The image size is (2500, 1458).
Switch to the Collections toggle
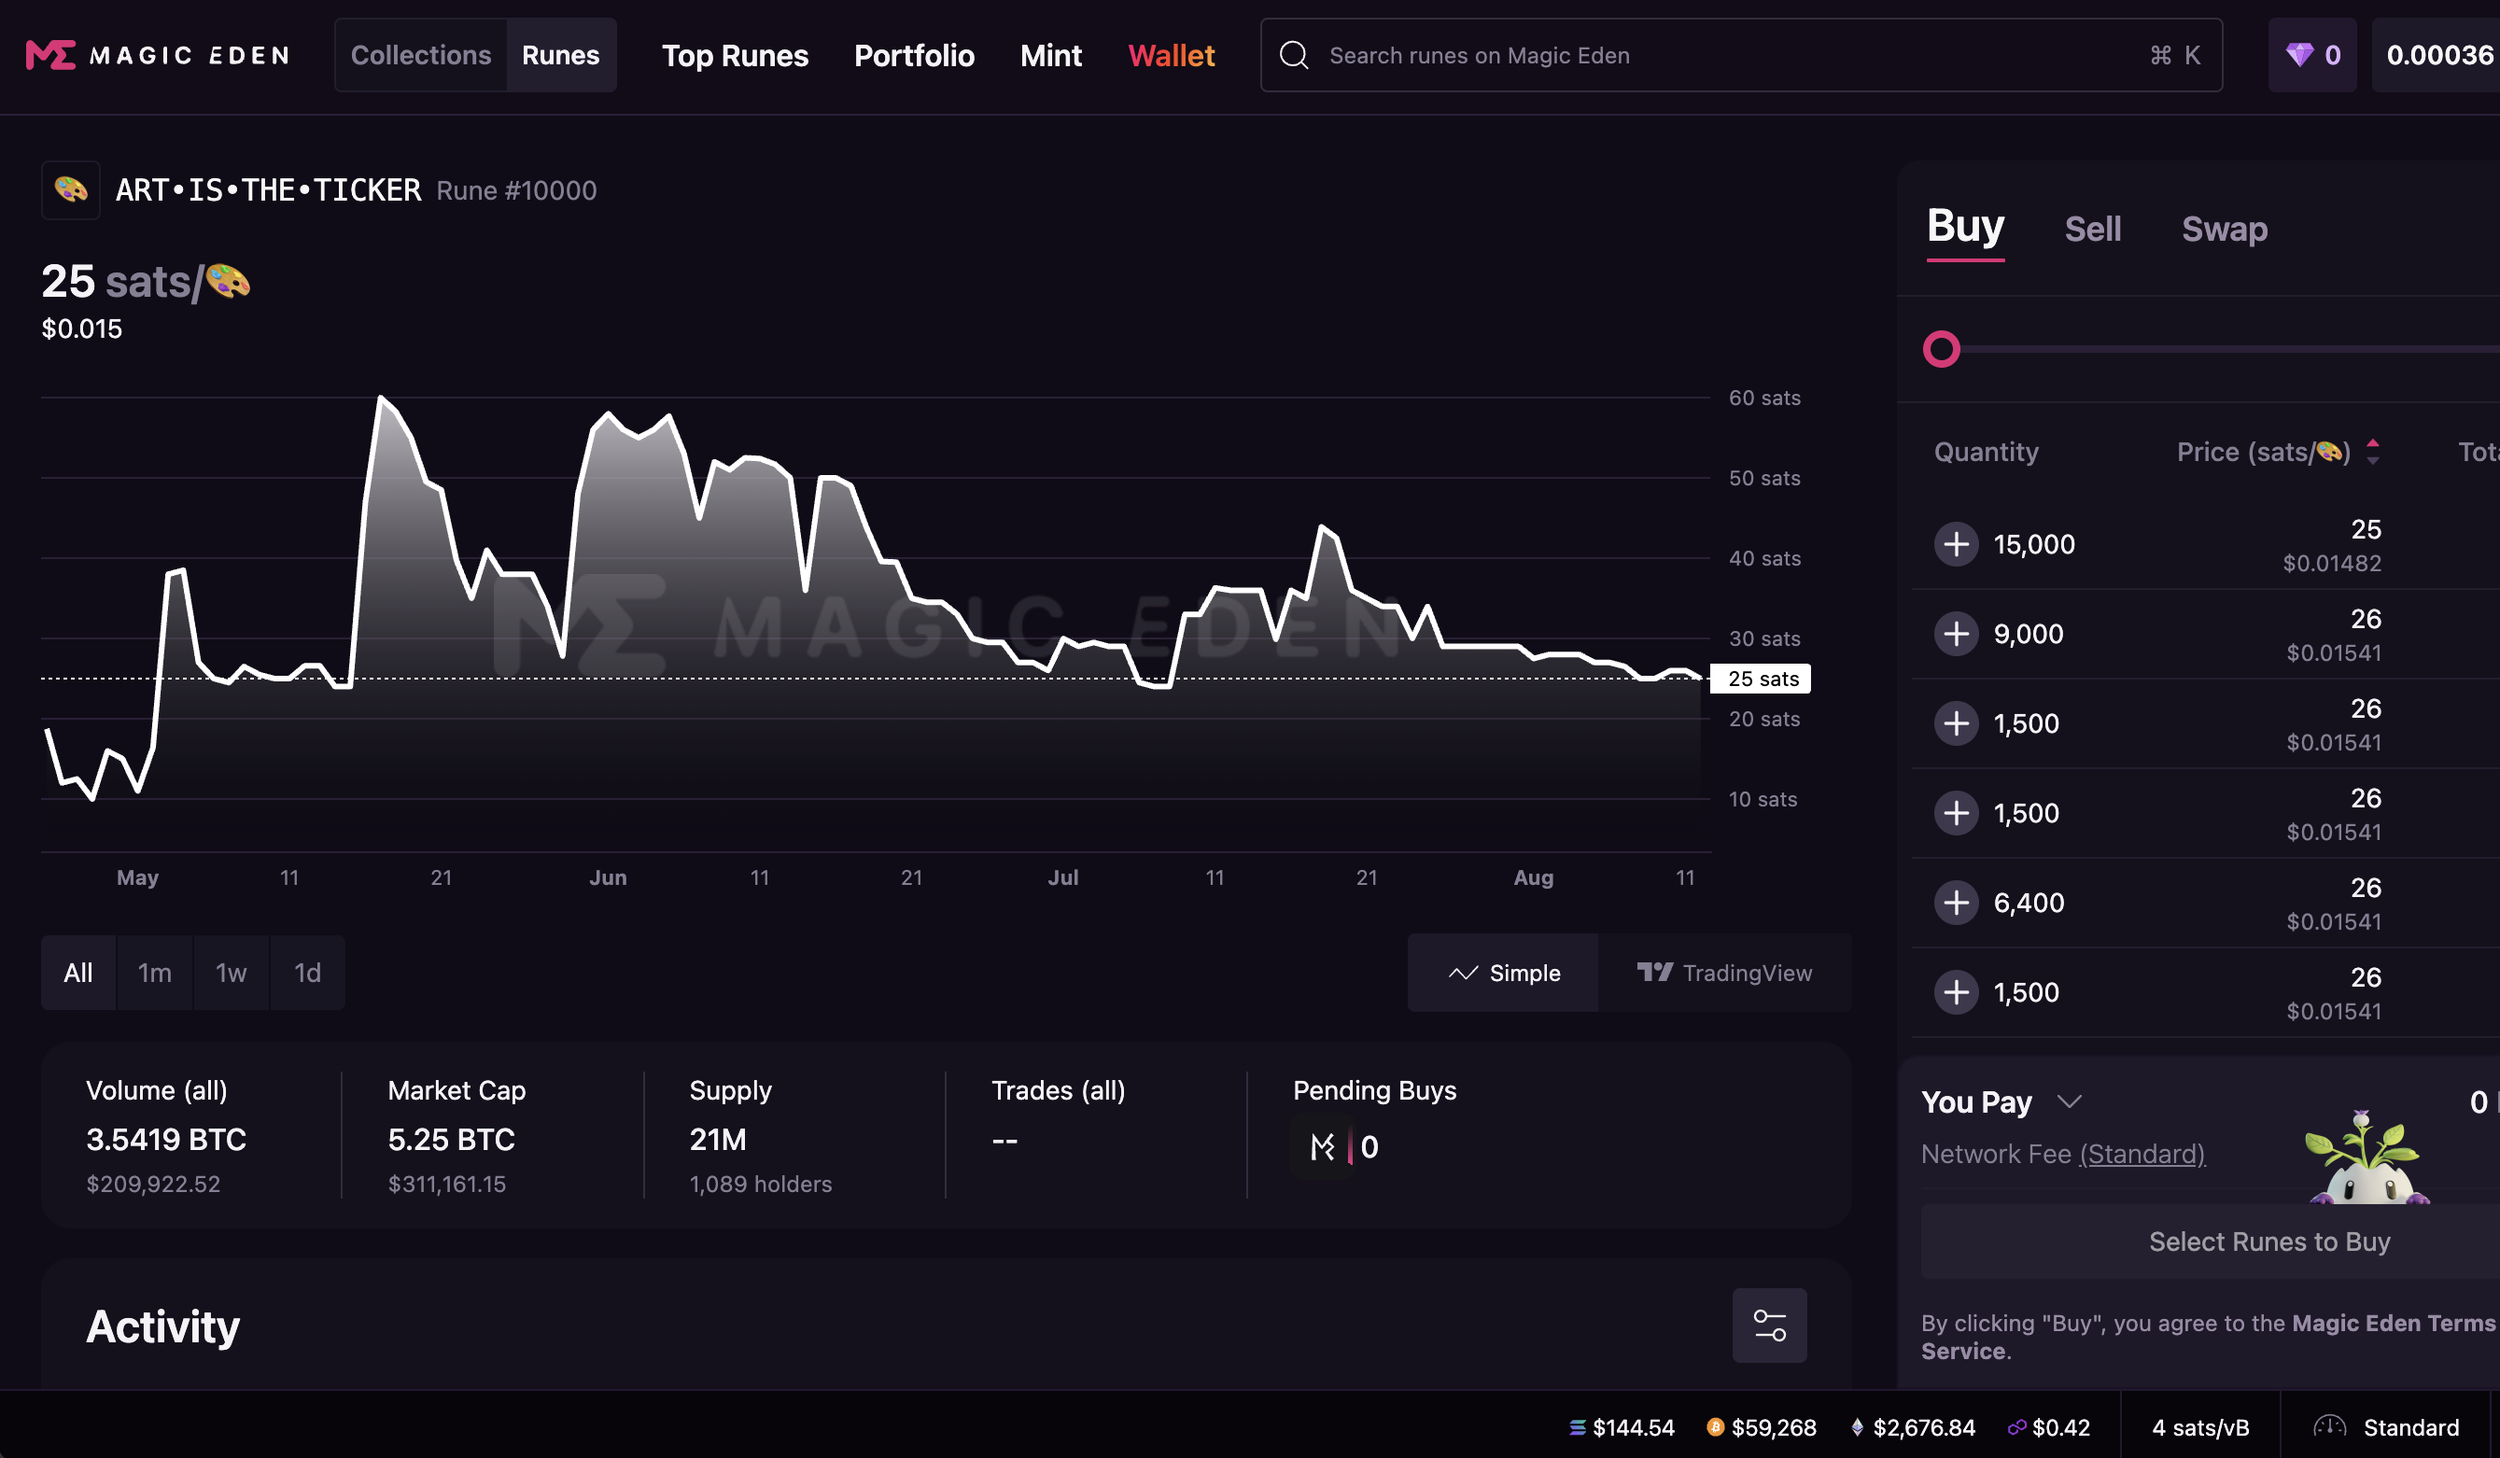(421, 55)
